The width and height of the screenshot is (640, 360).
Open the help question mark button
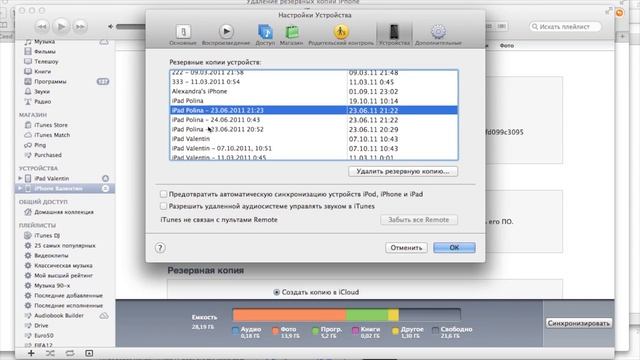coord(160,248)
